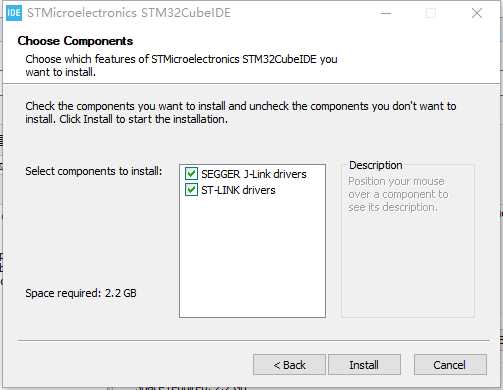
Task: Click the Space required 2.2 GB text
Action: 81,293
